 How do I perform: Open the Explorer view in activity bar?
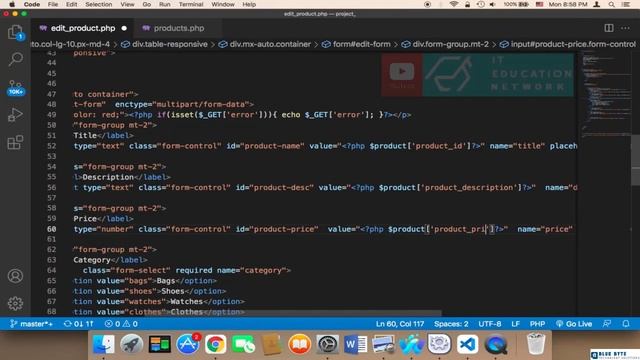point(15,32)
